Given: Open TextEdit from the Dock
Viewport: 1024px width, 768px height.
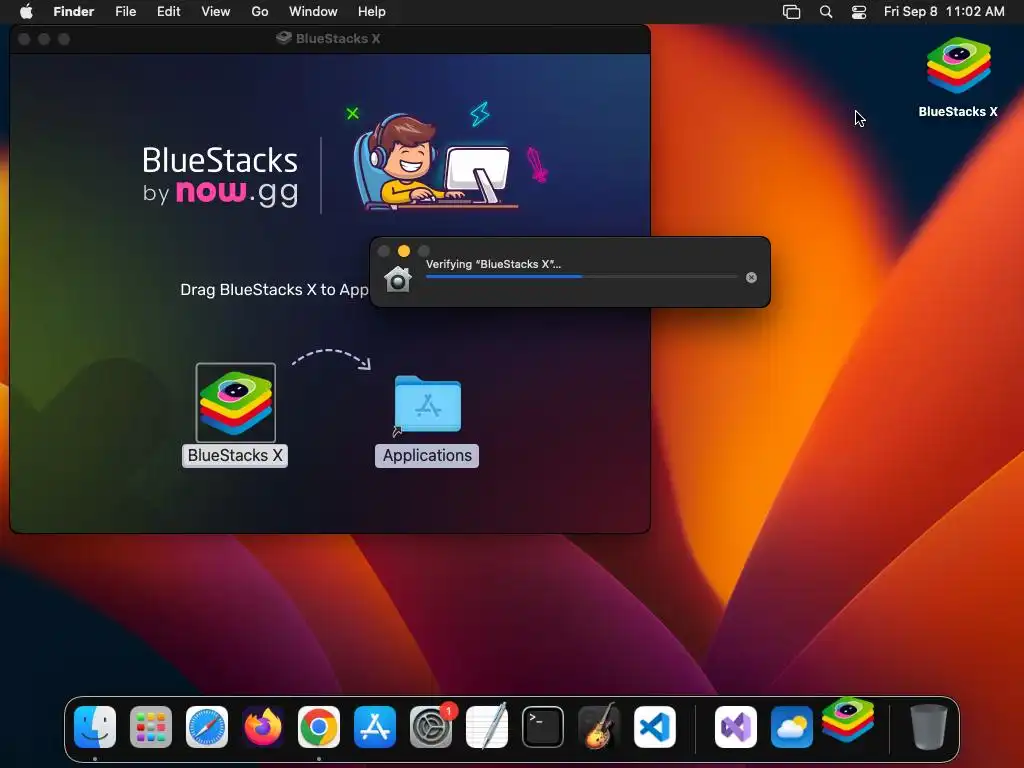Looking at the screenshot, I should [x=487, y=726].
